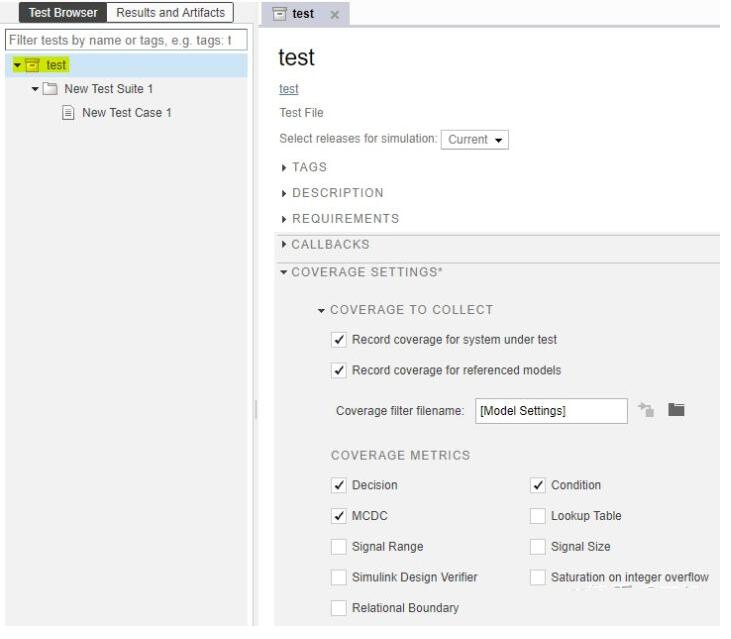Click the New Test Suite 1 folder icon
The width and height of the screenshot is (731, 639).
click(50, 89)
